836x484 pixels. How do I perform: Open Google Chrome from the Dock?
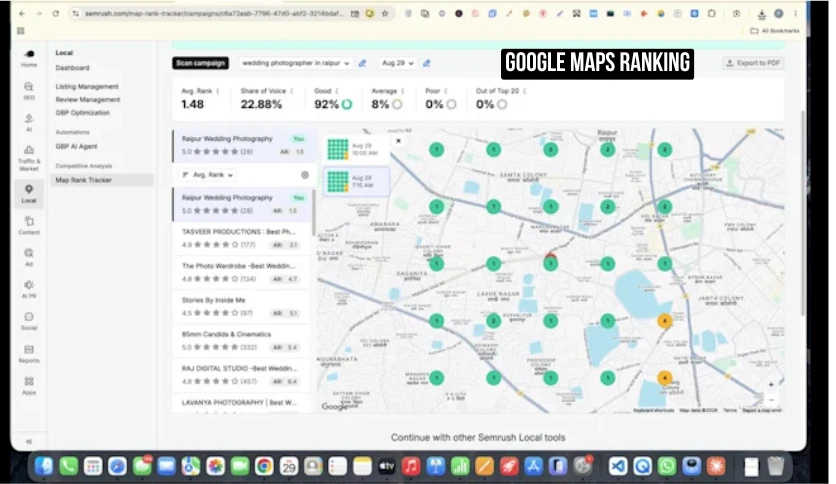coord(264,466)
